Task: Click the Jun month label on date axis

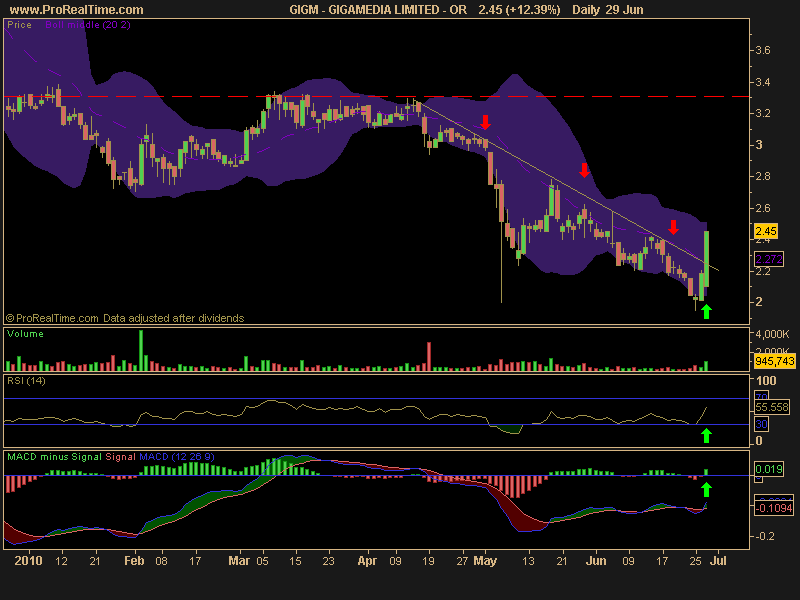Action: [596, 561]
